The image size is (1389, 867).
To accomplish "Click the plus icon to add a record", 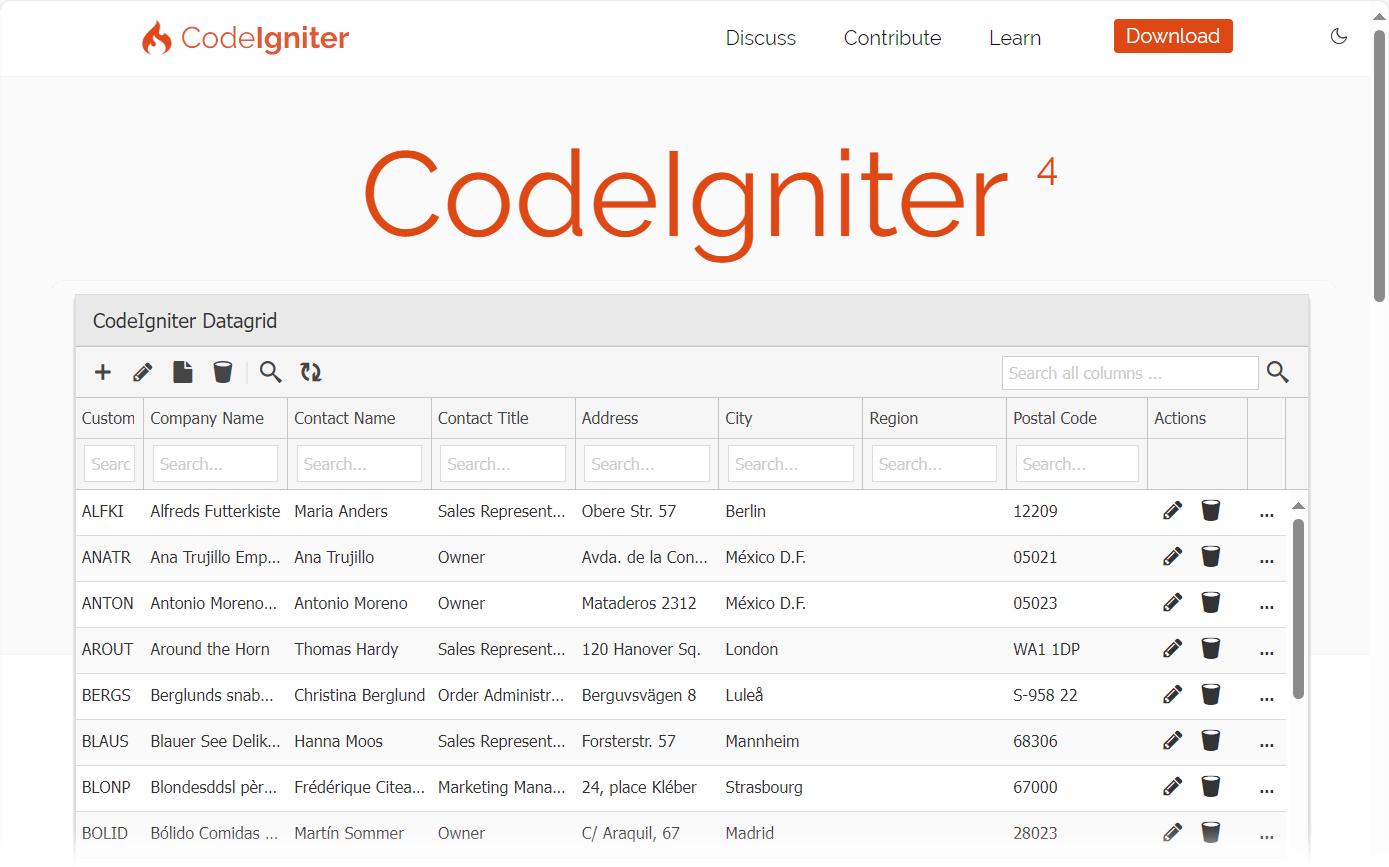I will (x=103, y=372).
